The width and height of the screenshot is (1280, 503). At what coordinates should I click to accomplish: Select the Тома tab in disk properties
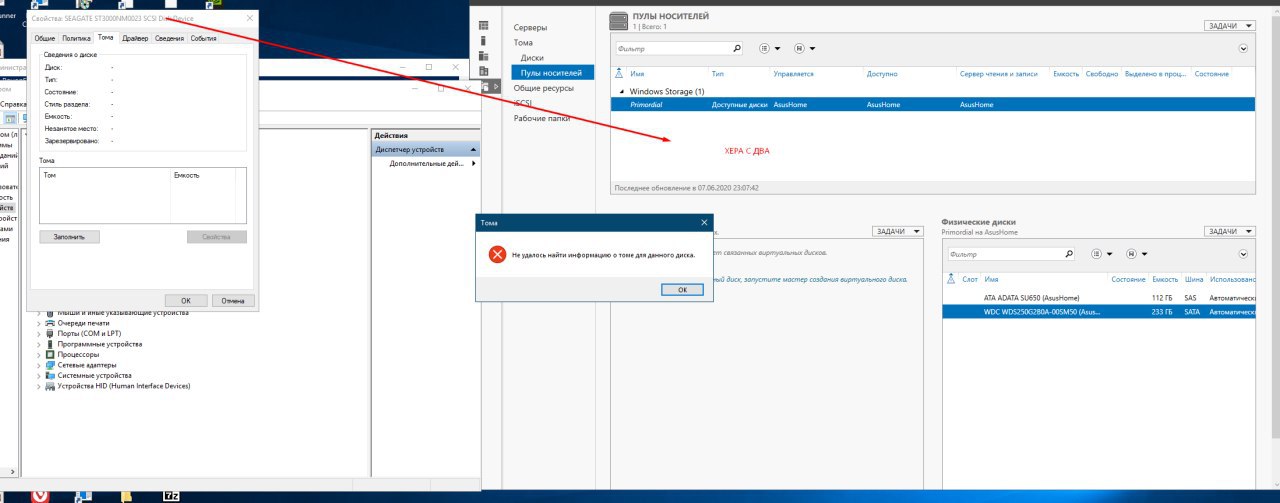[x=106, y=37]
